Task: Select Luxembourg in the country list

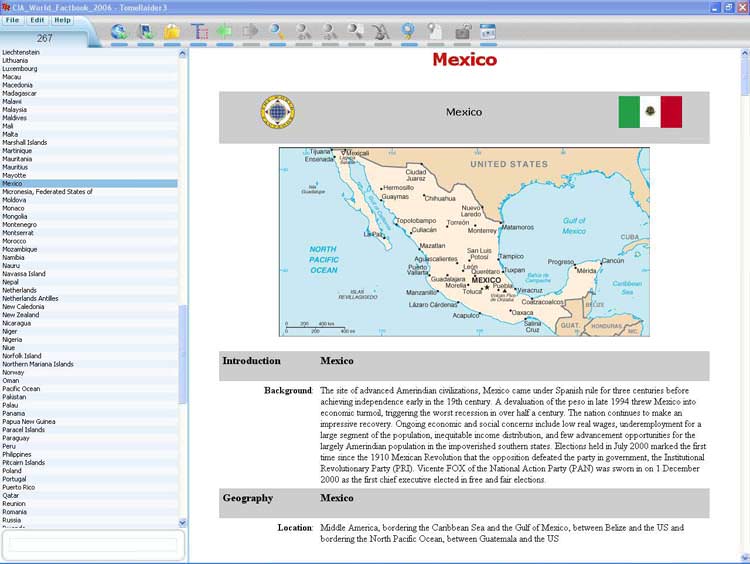Action: click(20, 68)
